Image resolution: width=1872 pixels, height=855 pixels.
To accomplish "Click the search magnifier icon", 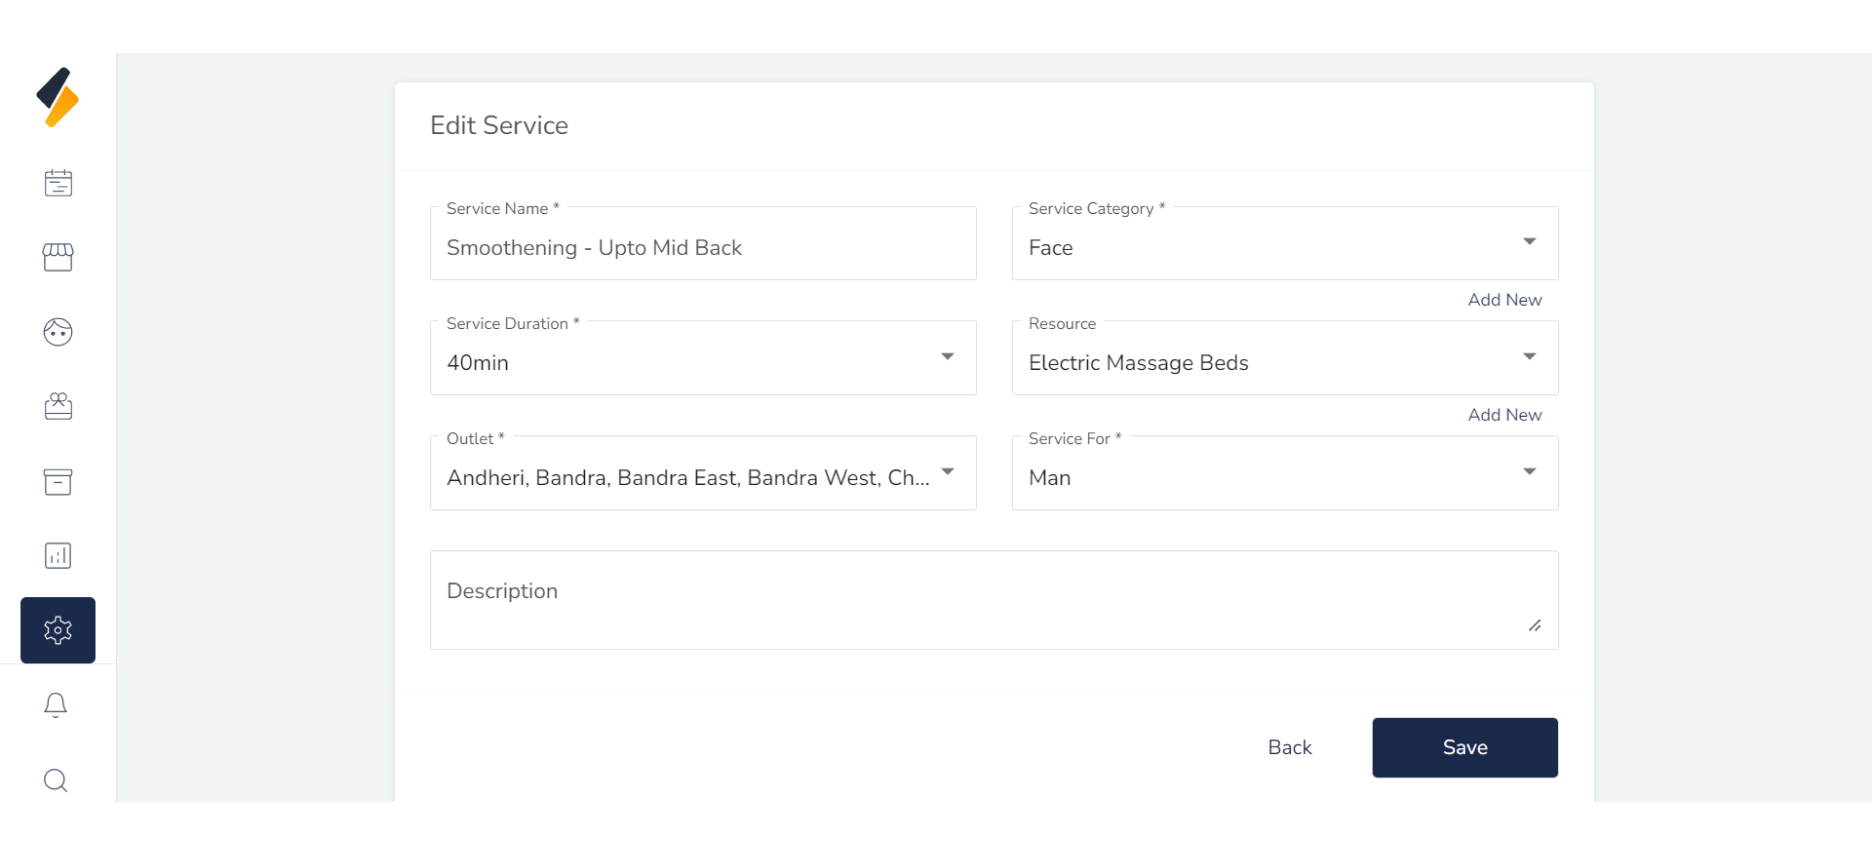I will coord(56,780).
